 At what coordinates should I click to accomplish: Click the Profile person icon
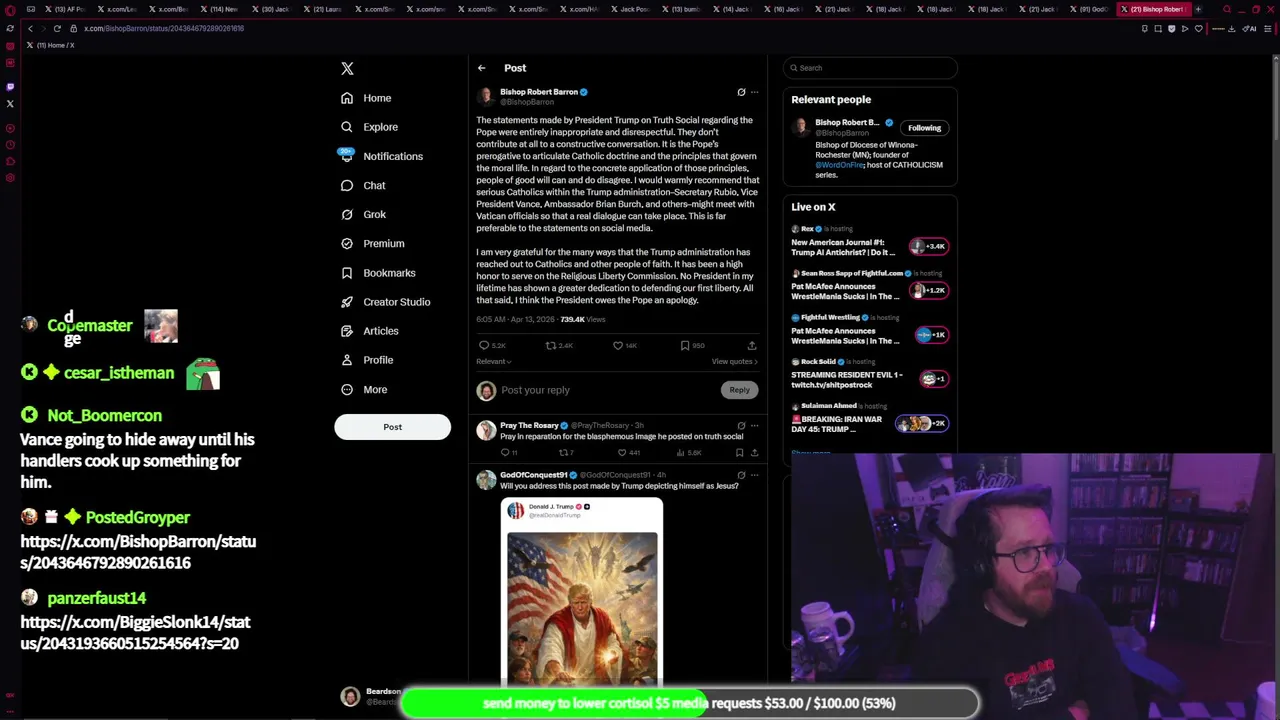pos(347,360)
